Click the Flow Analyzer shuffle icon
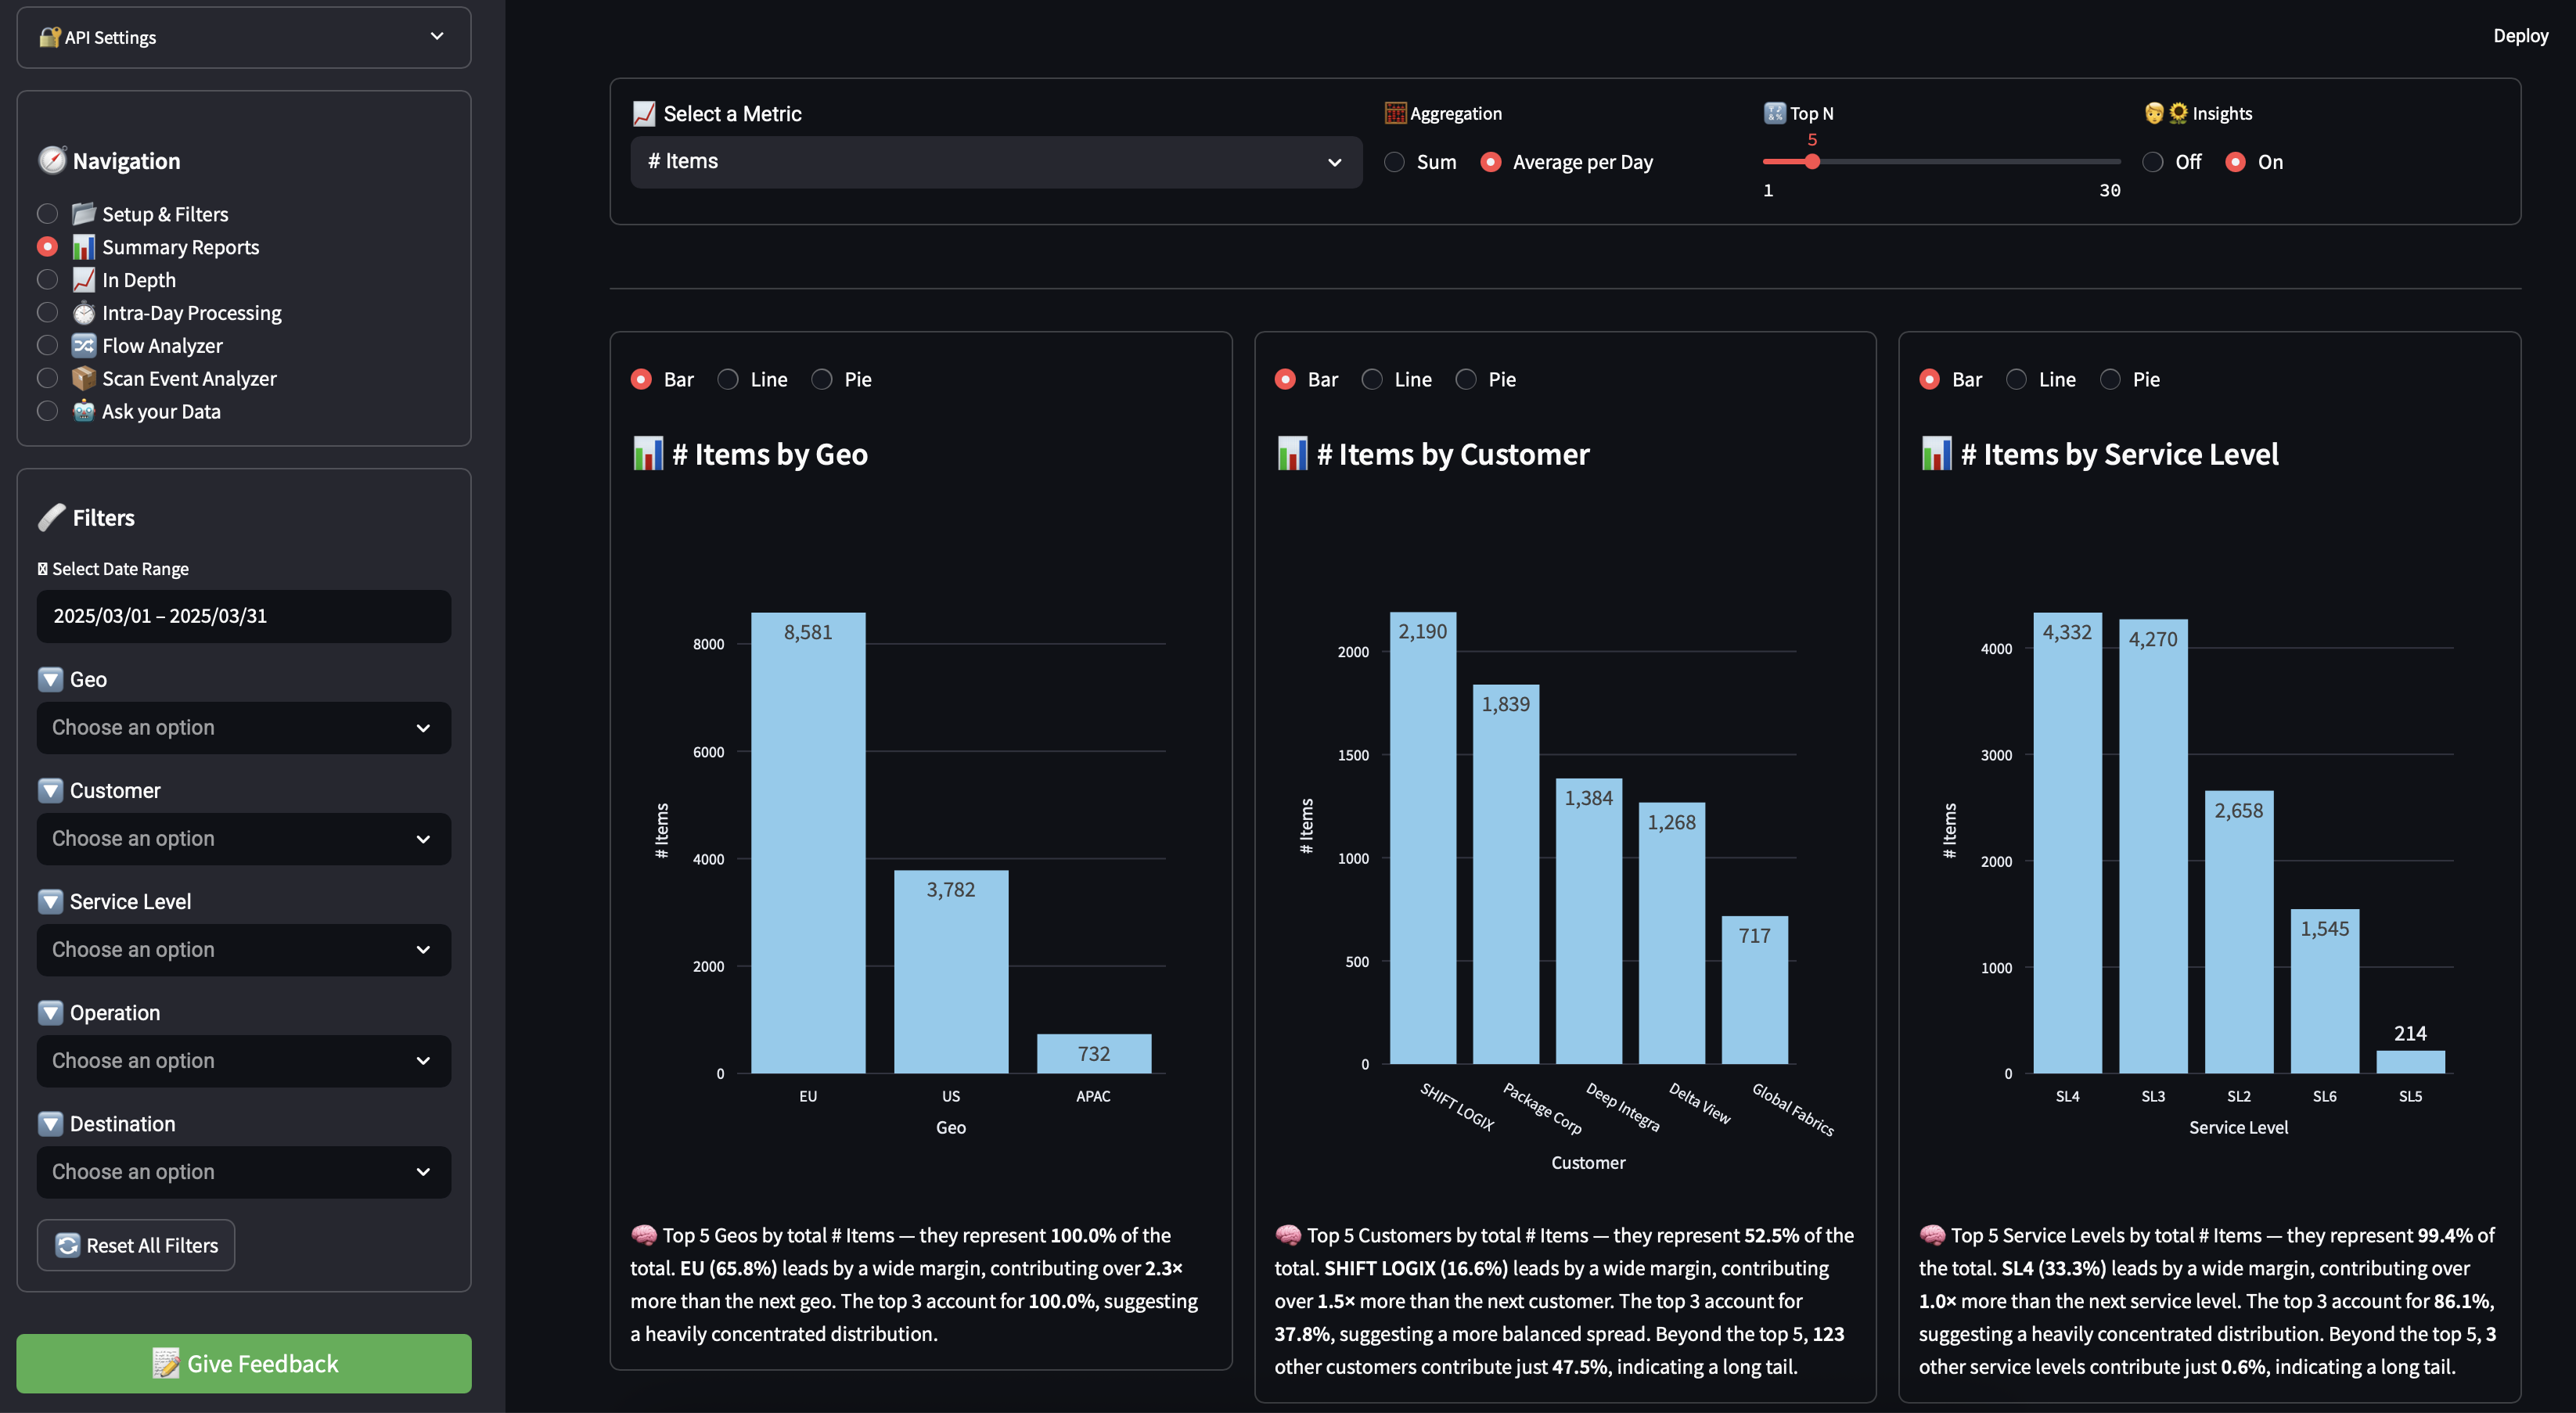 [84, 345]
